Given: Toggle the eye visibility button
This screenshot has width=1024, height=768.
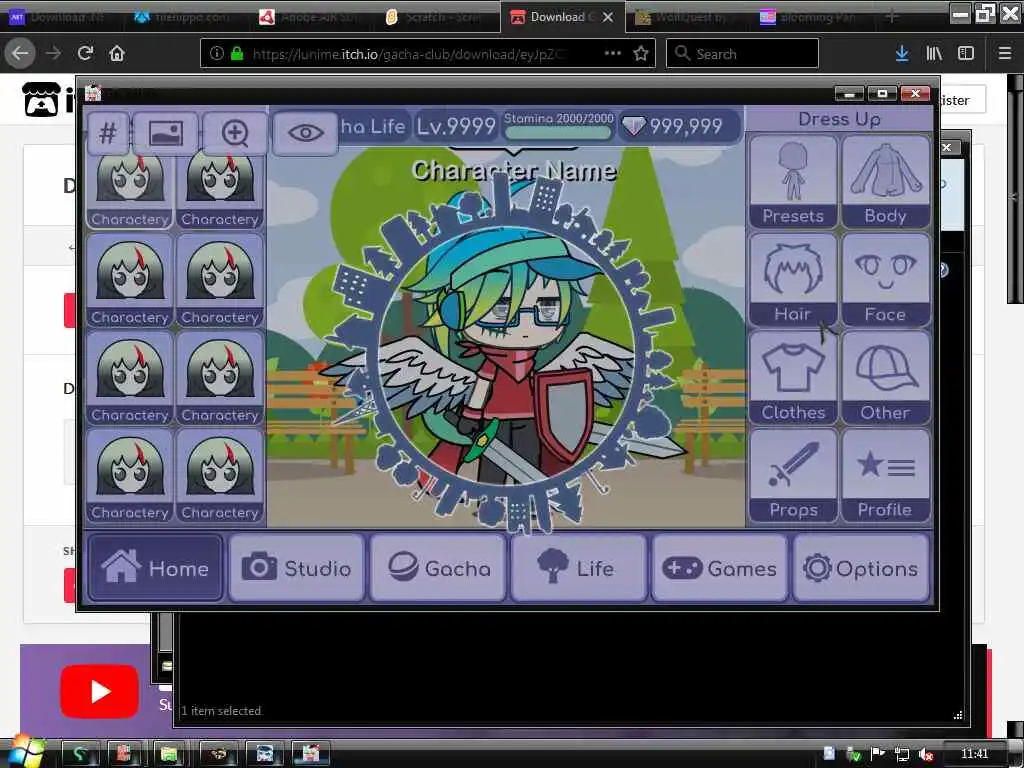Looking at the screenshot, I should [305, 133].
